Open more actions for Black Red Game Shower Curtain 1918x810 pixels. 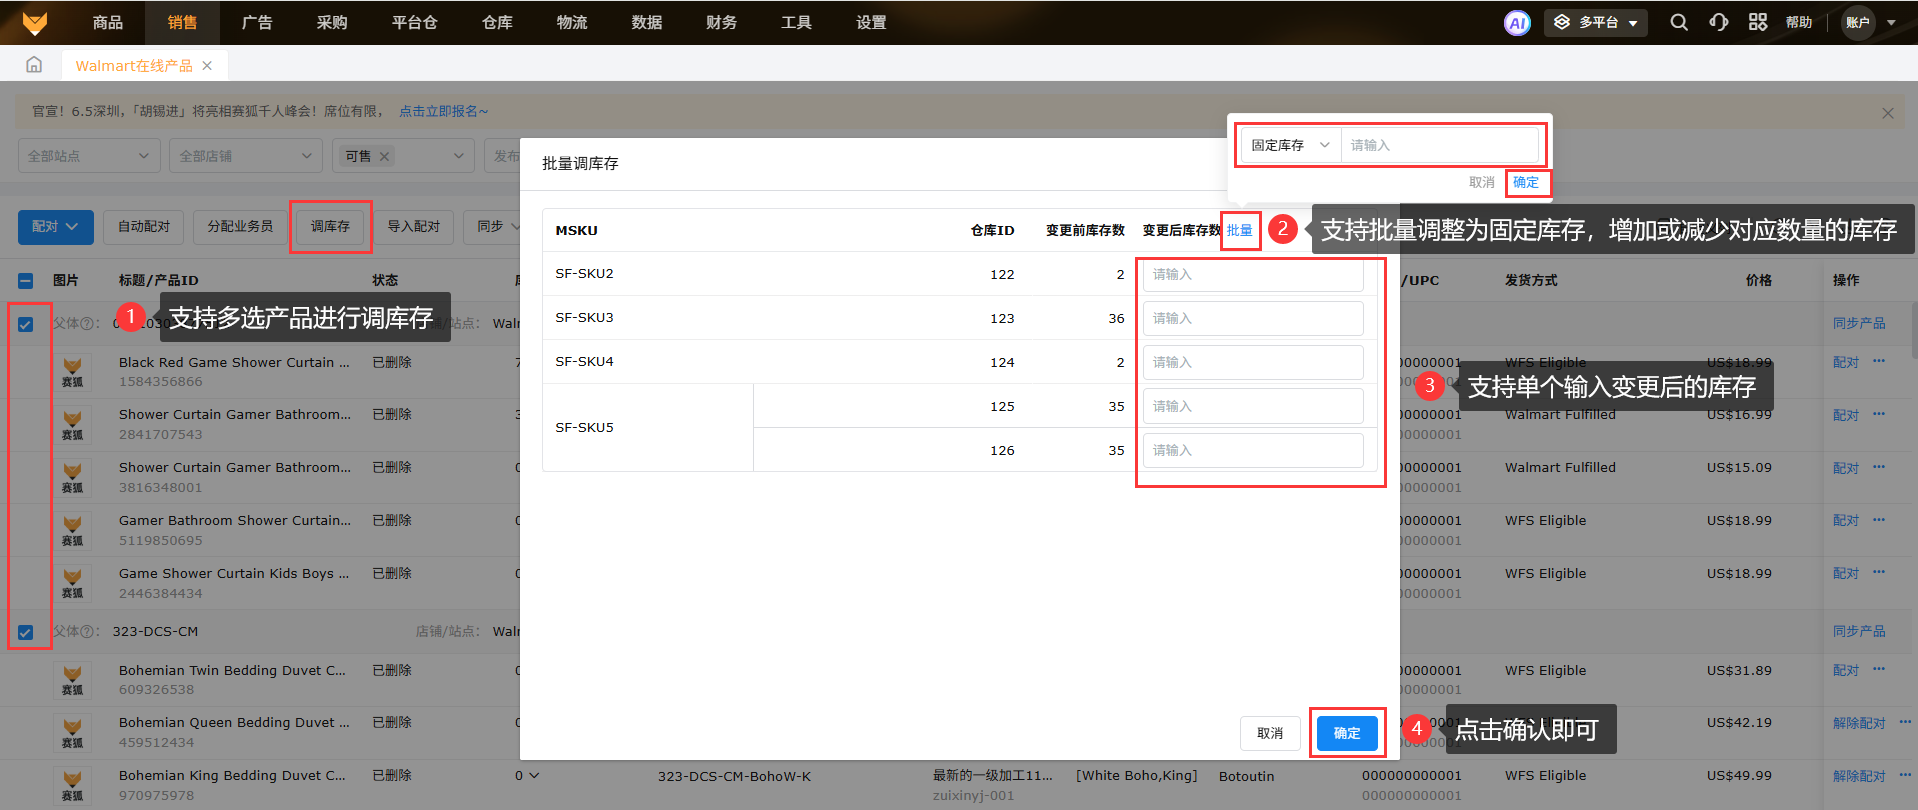(1879, 361)
